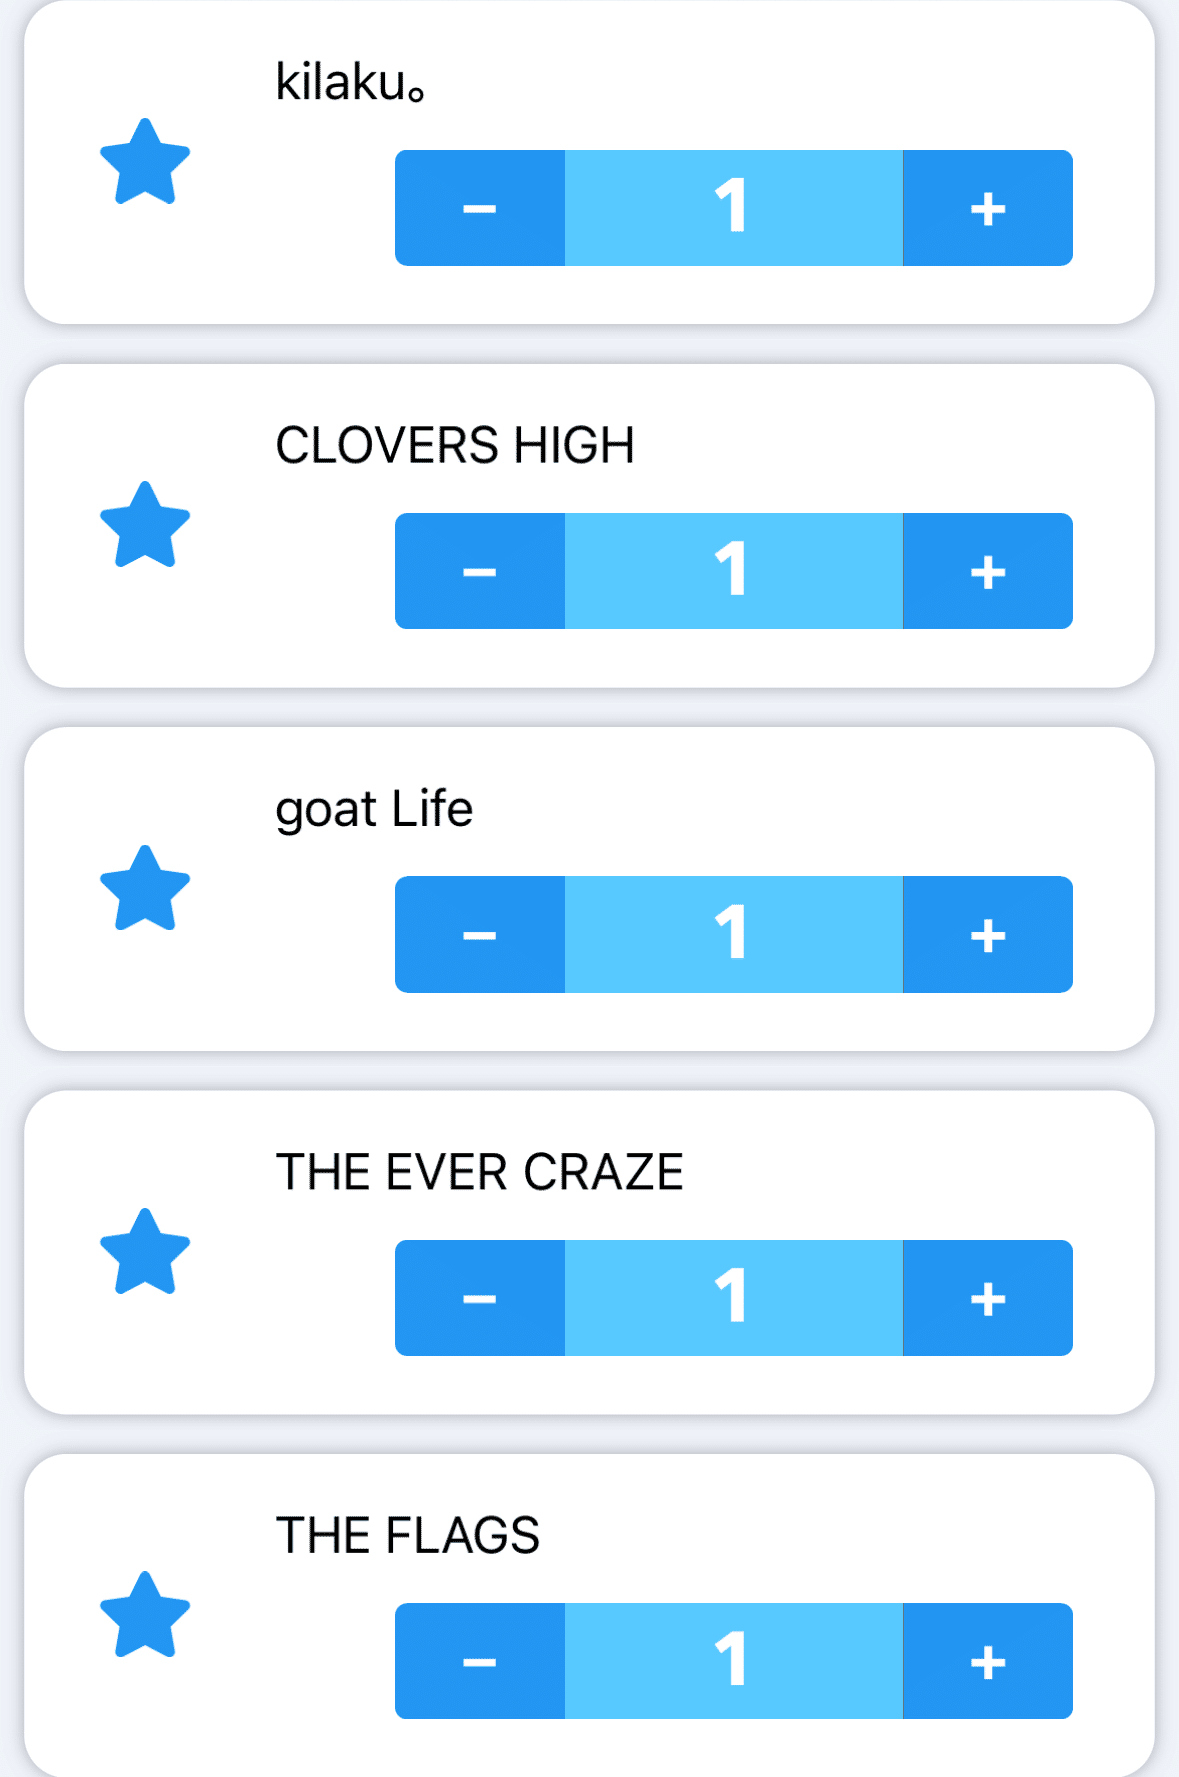Toggle the star next to CLOVERS HIGH
This screenshot has width=1179, height=1777.
coord(145,526)
